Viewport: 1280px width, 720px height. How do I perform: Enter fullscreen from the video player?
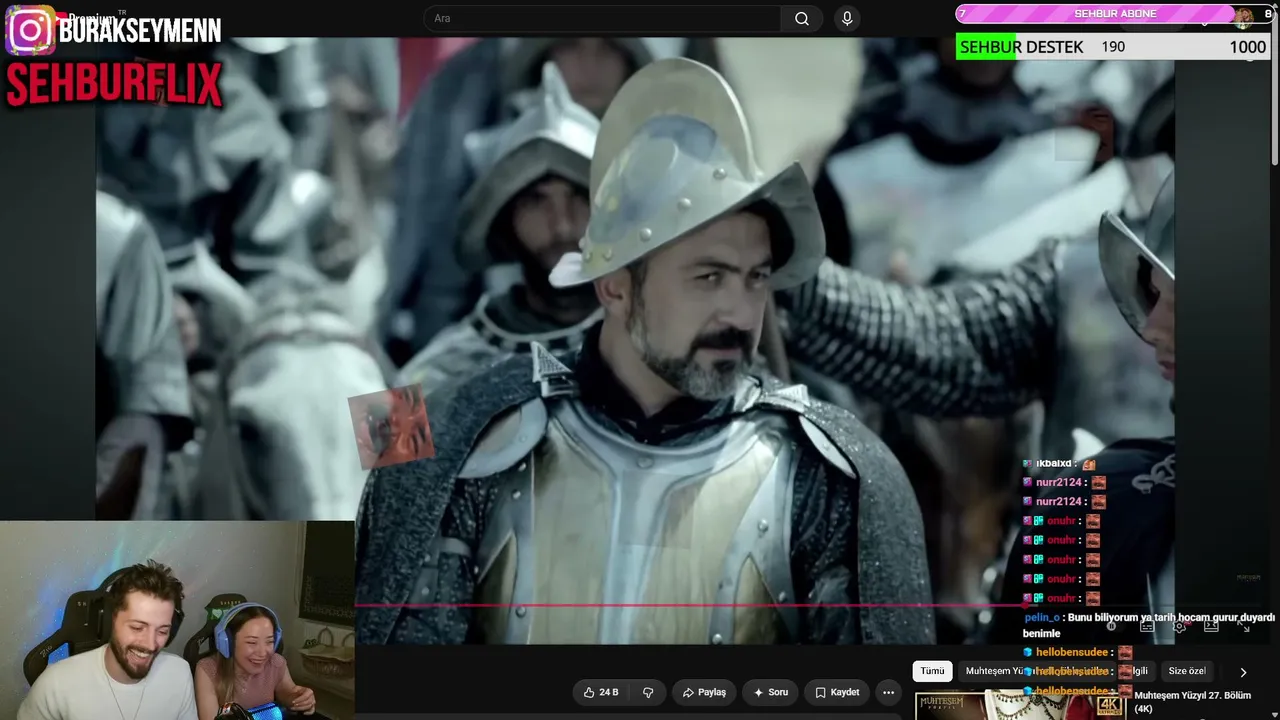coord(1245,626)
